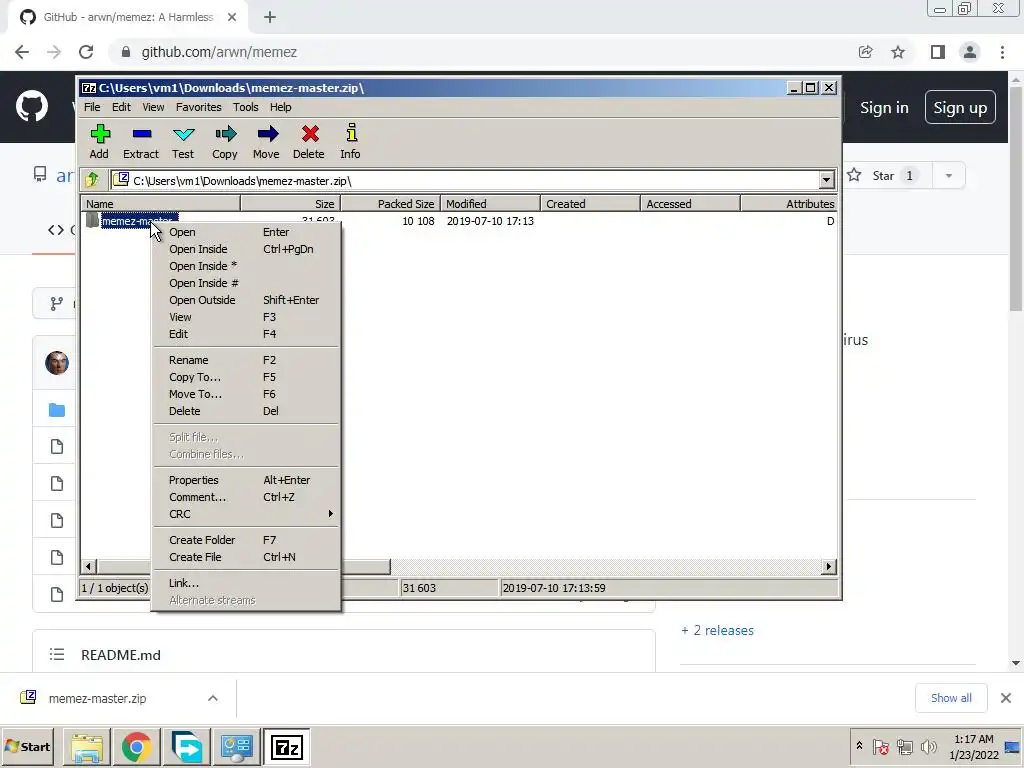
Task: Open the Edit menu in 7-Zip
Action: (x=121, y=107)
